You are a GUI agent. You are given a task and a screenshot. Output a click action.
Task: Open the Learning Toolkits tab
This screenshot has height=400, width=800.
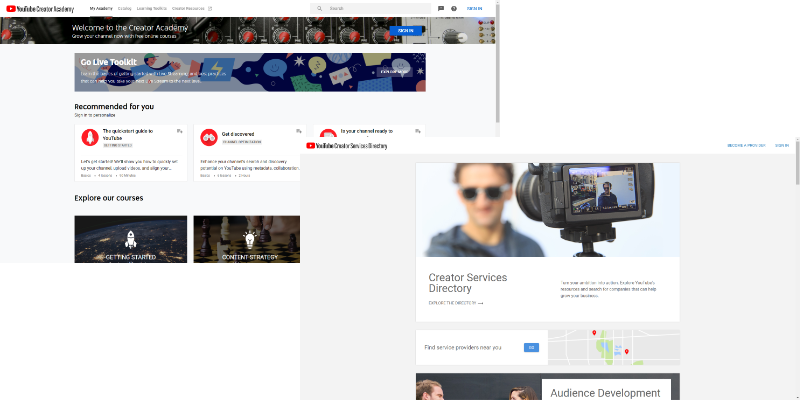[x=152, y=9]
